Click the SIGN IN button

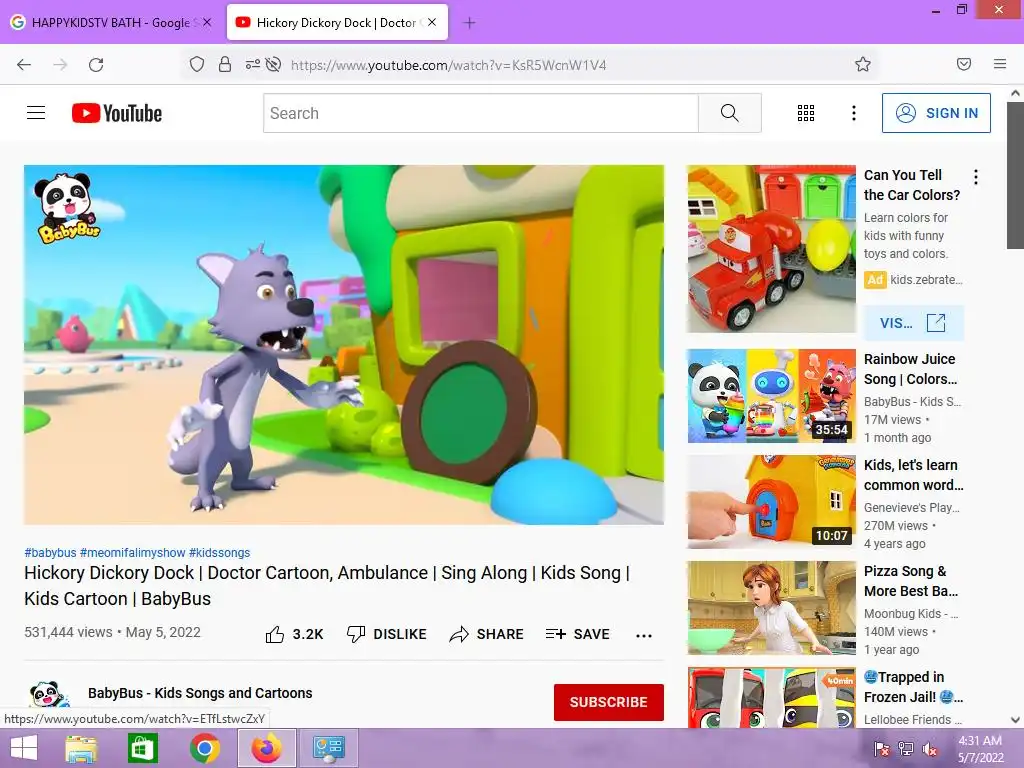(936, 113)
